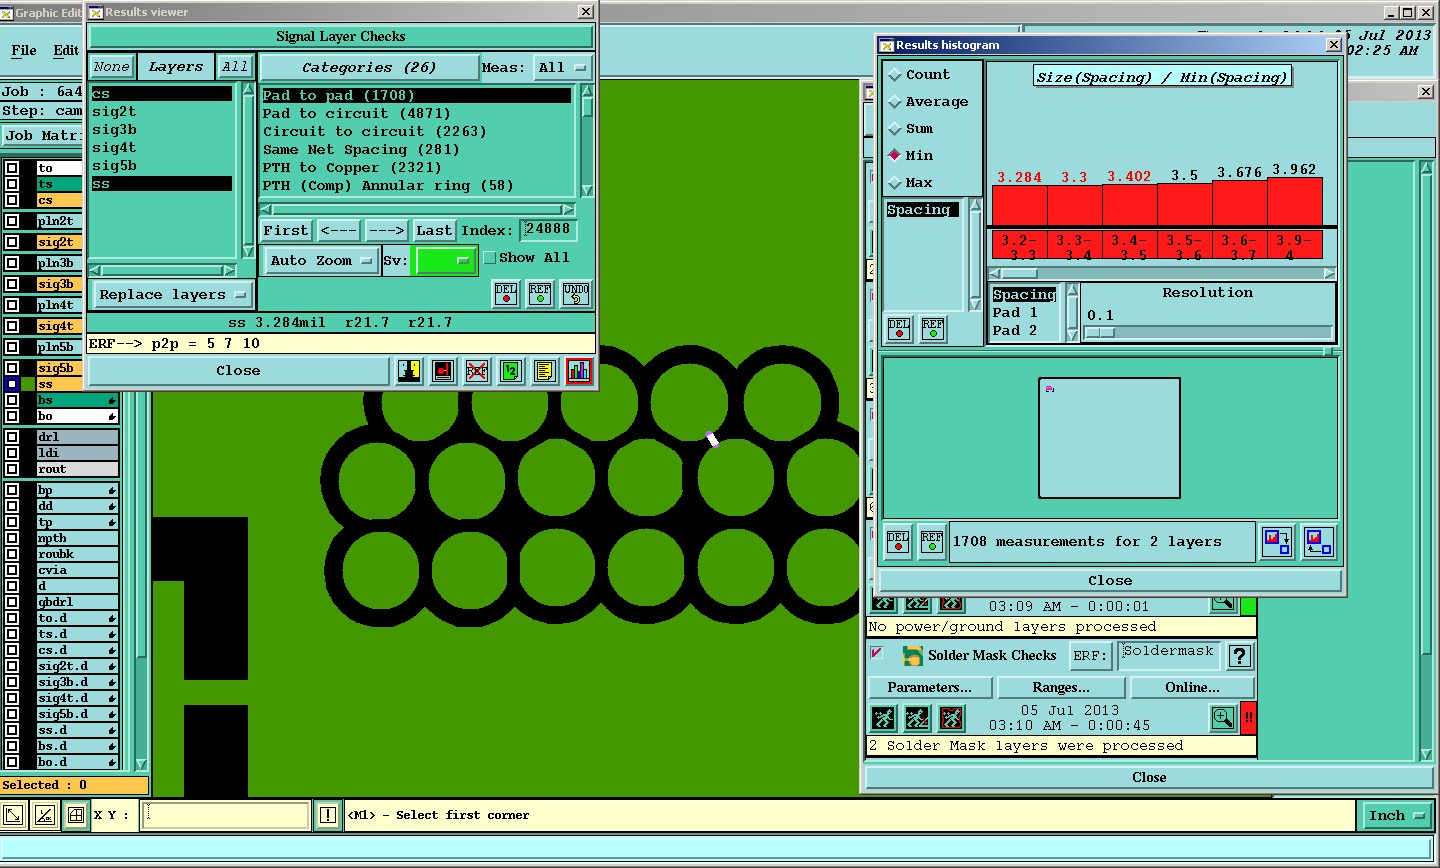Select the None layers filter tab
This screenshot has width=1440, height=868.
coord(111,67)
